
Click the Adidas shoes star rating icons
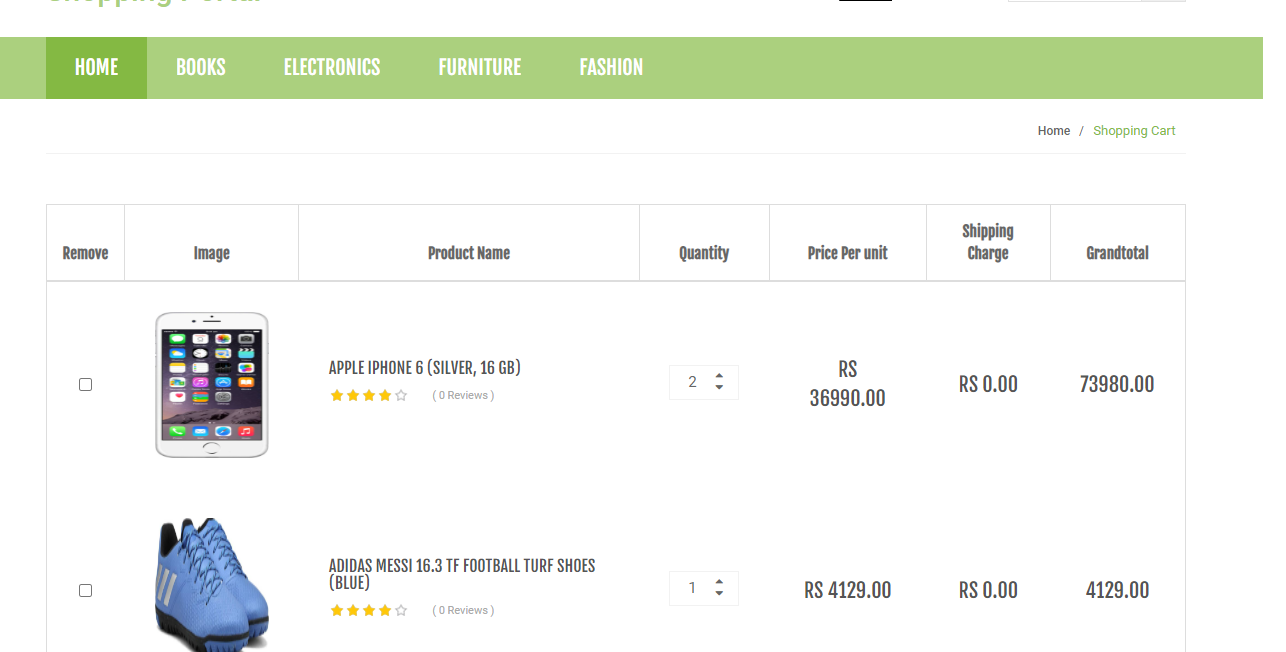[x=369, y=610]
